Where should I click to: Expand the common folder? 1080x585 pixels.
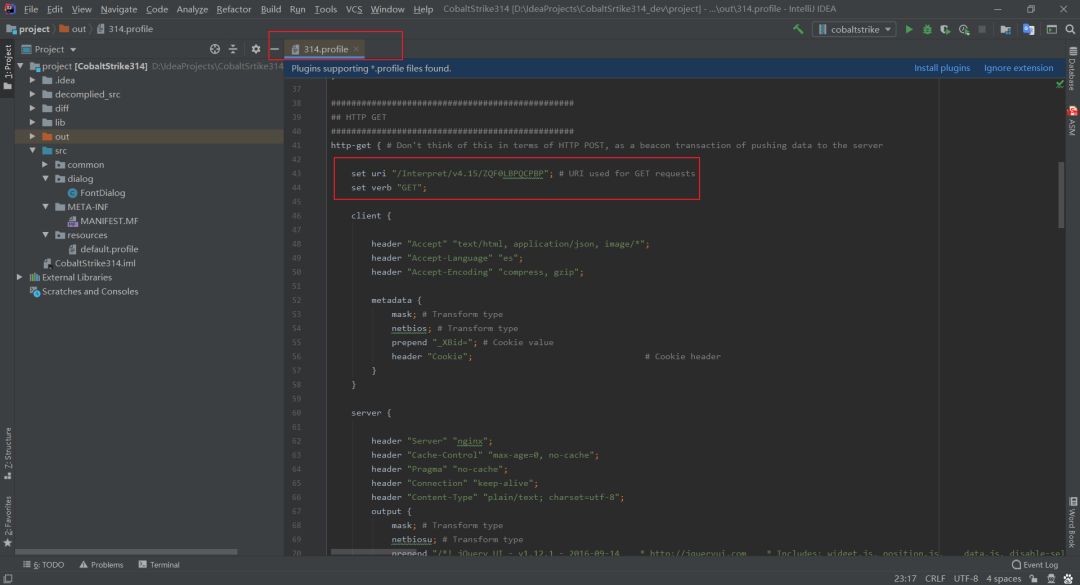click(x=45, y=165)
